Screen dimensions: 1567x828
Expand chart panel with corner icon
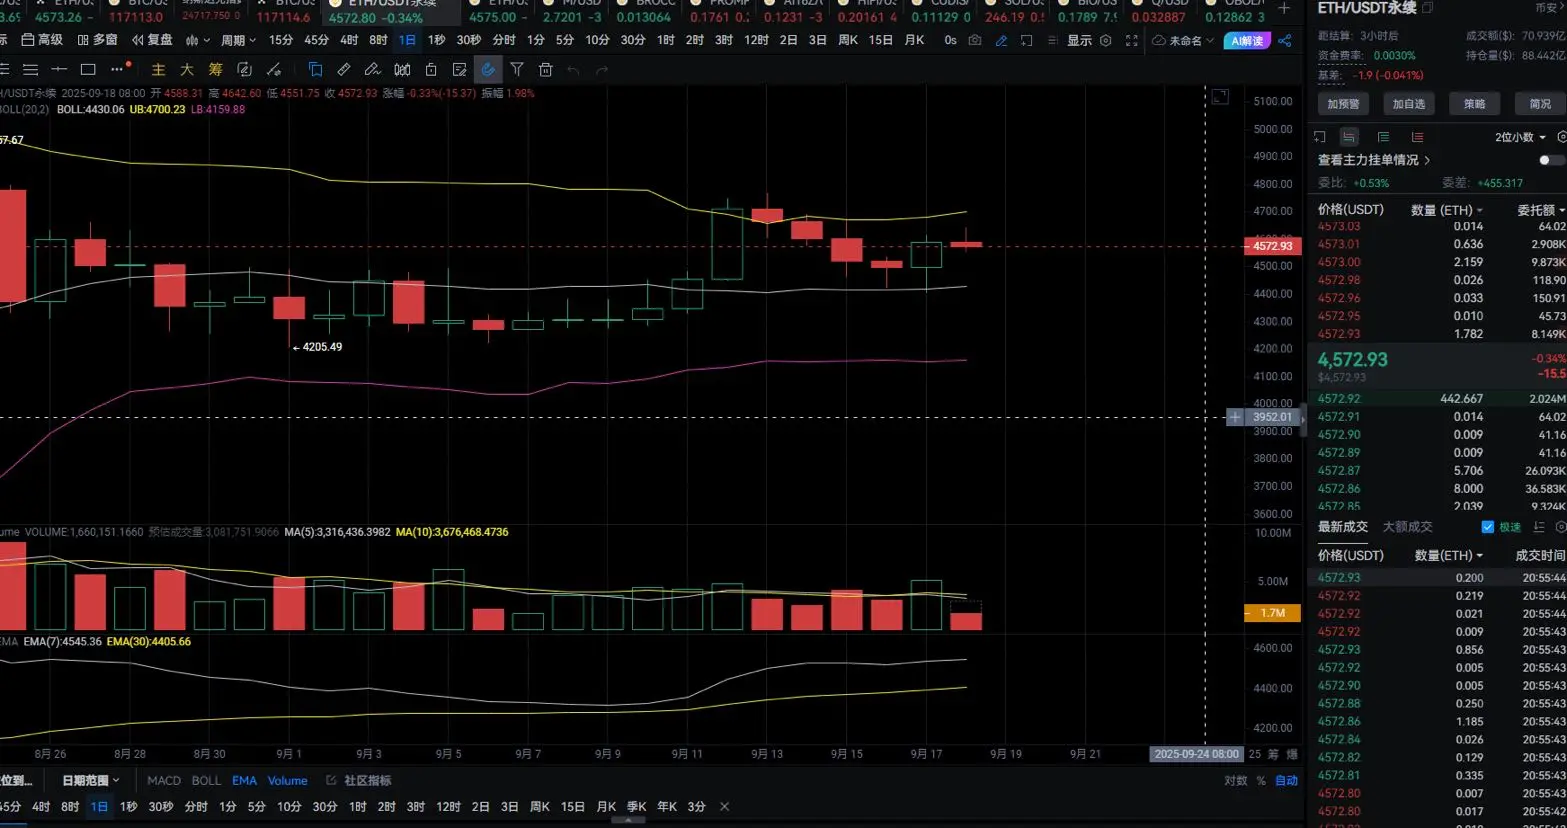(x=1220, y=97)
